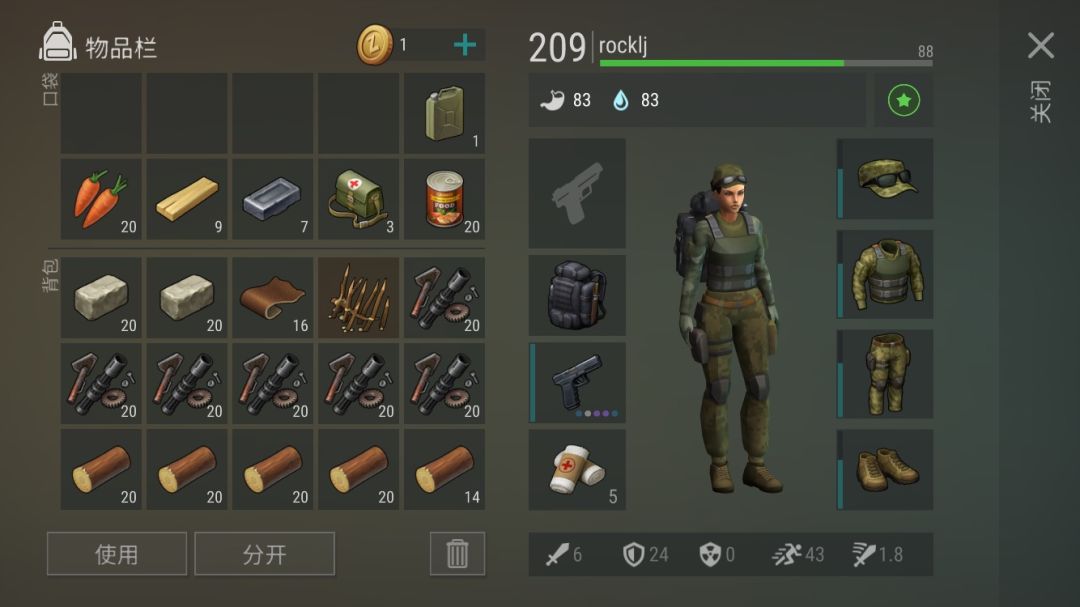Image resolution: width=1080 pixels, height=607 pixels.
Task: Select the iron bar stack
Action: click(x=273, y=199)
